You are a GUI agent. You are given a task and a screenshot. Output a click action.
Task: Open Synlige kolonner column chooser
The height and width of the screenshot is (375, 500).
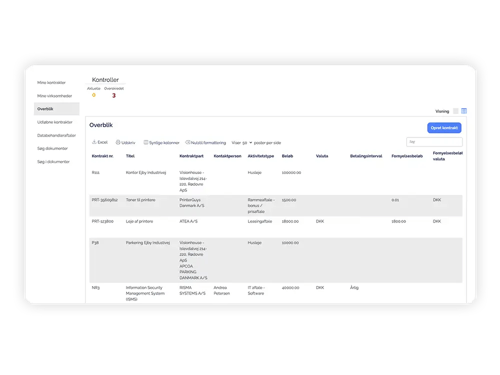pos(161,143)
